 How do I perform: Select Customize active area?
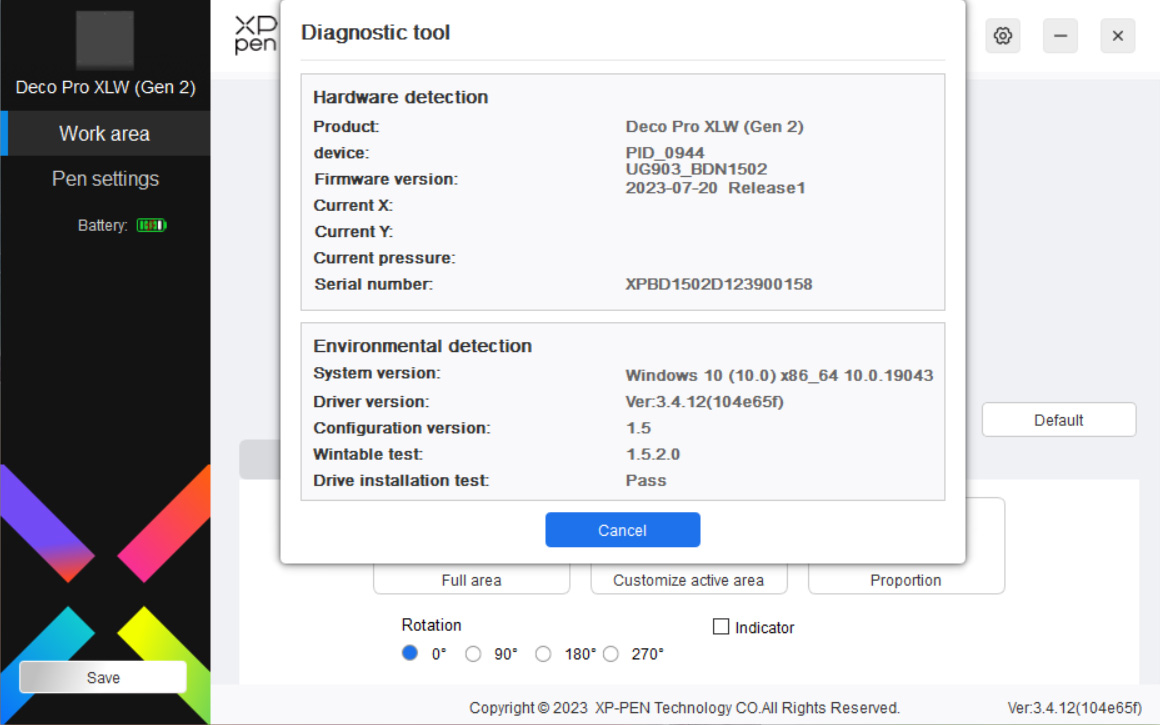[x=688, y=580]
